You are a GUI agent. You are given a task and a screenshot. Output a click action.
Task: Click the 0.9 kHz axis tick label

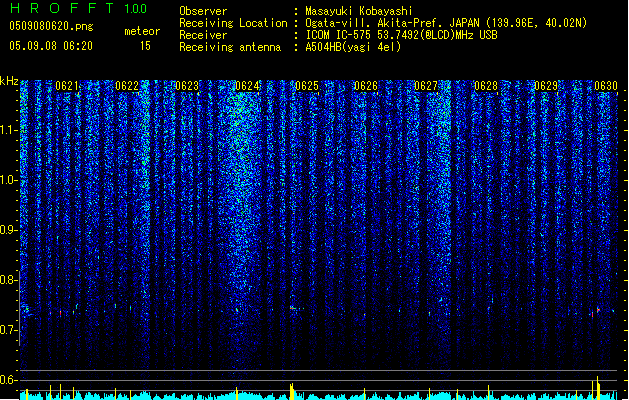click(x=9, y=230)
